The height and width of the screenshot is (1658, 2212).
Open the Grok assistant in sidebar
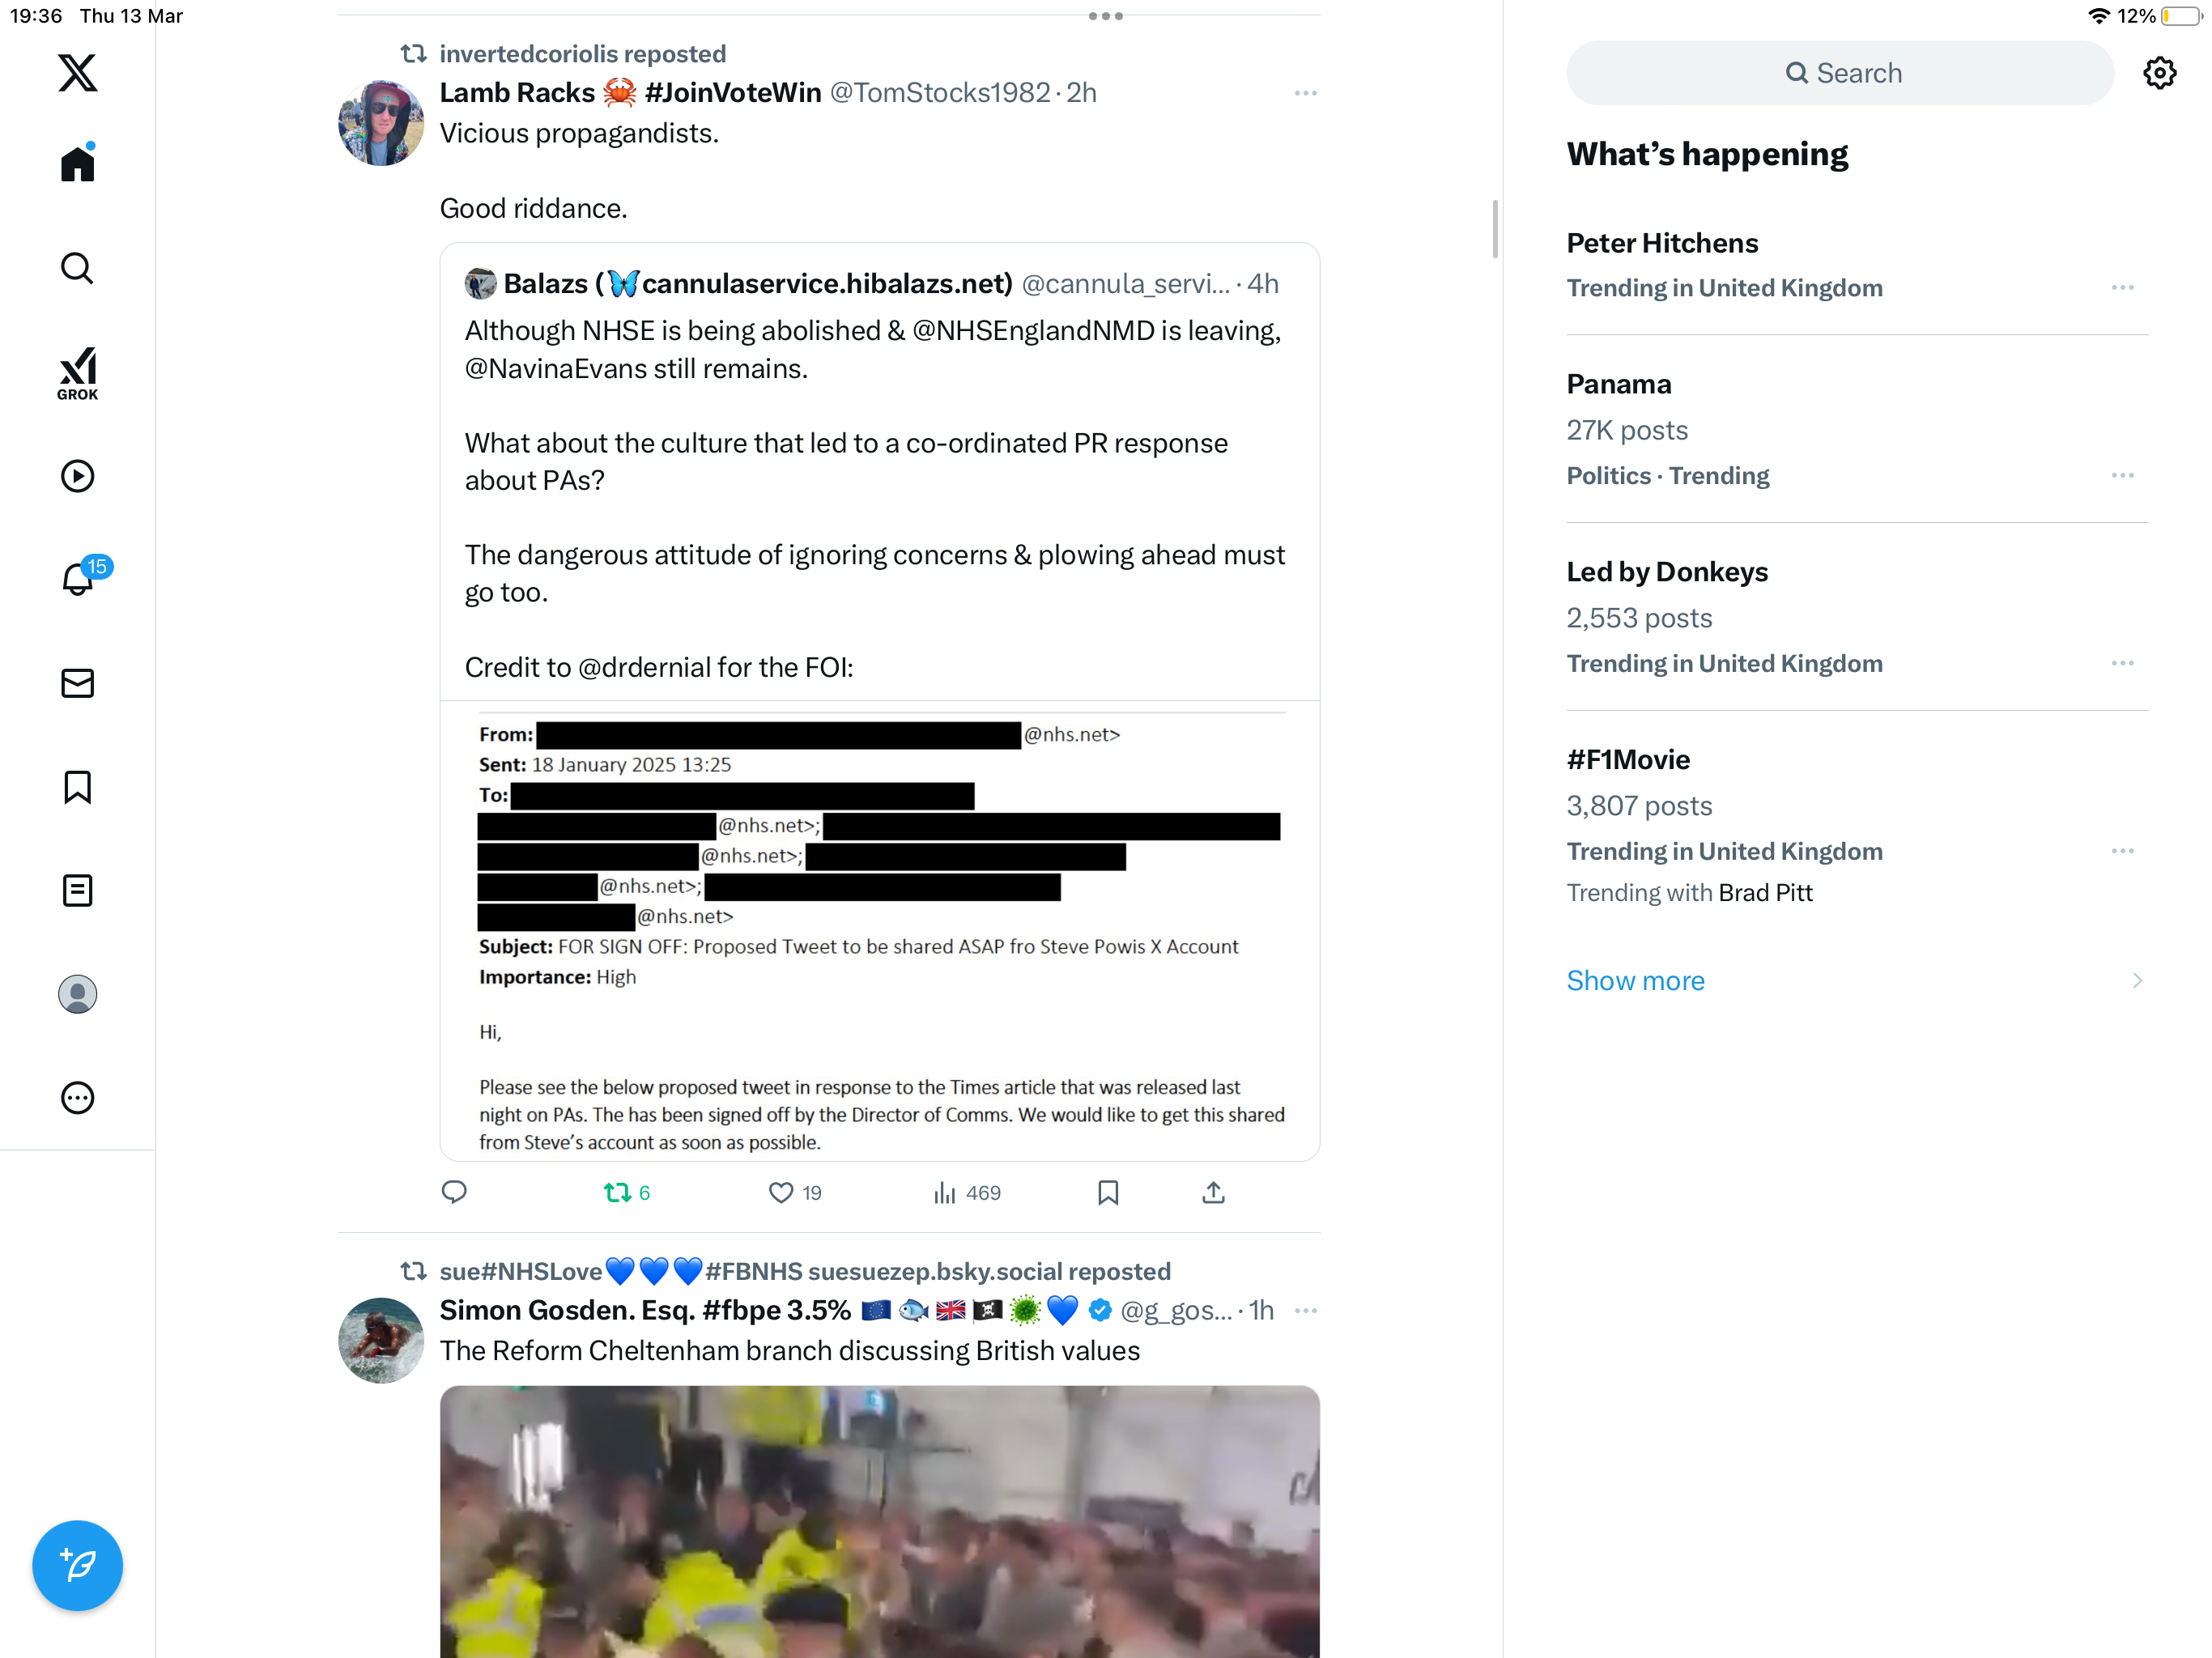click(77, 373)
